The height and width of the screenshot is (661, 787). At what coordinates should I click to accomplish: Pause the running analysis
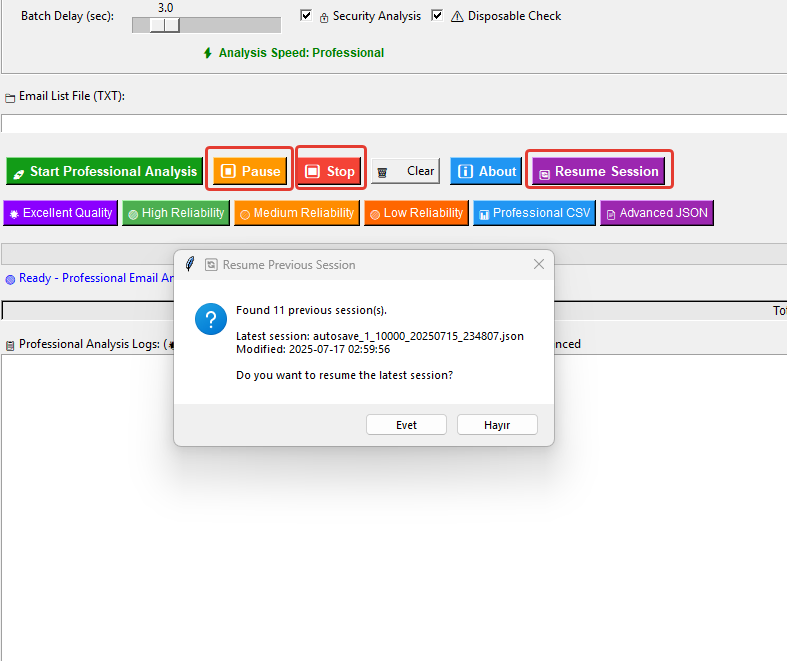[x=250, y=171]
